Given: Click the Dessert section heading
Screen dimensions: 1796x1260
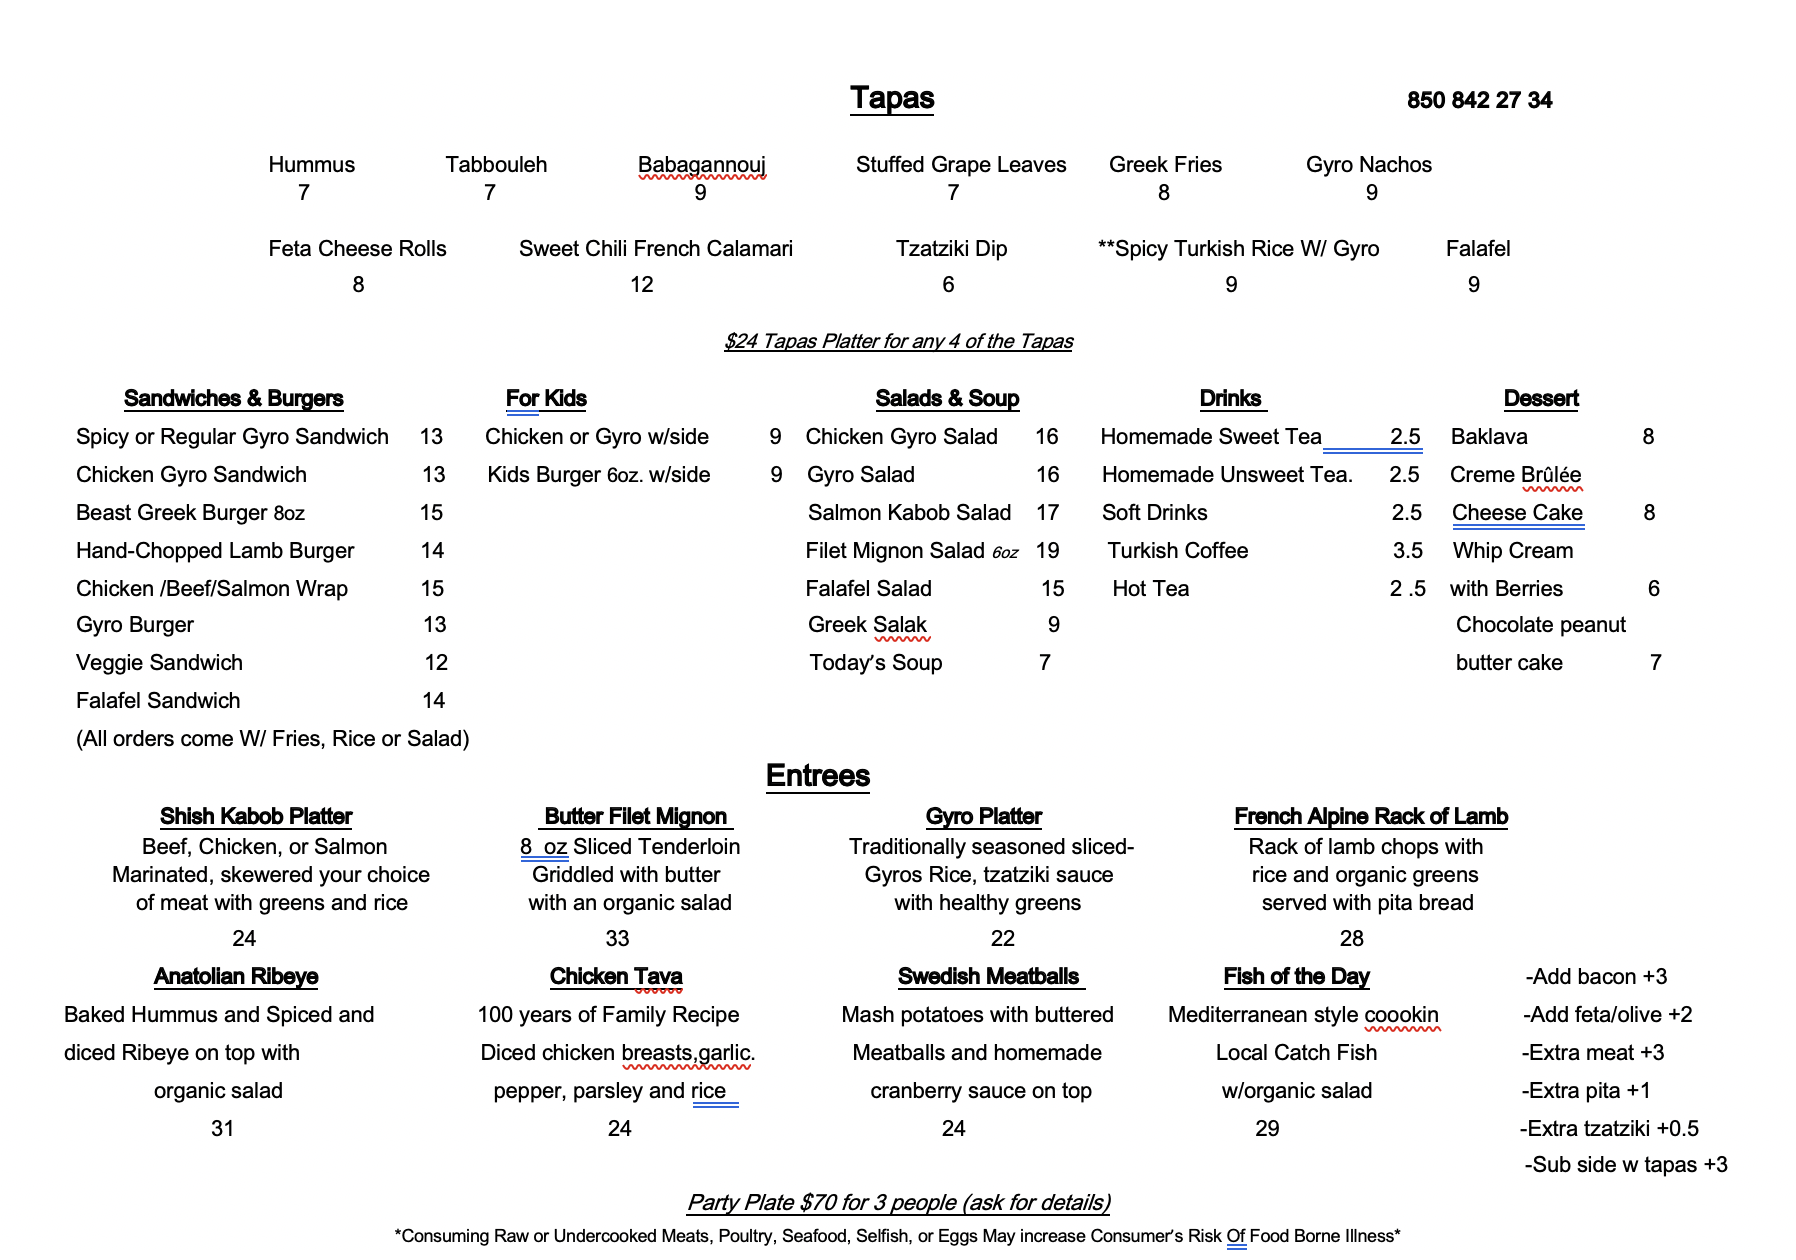Looking at the screenshot, I should coord(1540,399).
